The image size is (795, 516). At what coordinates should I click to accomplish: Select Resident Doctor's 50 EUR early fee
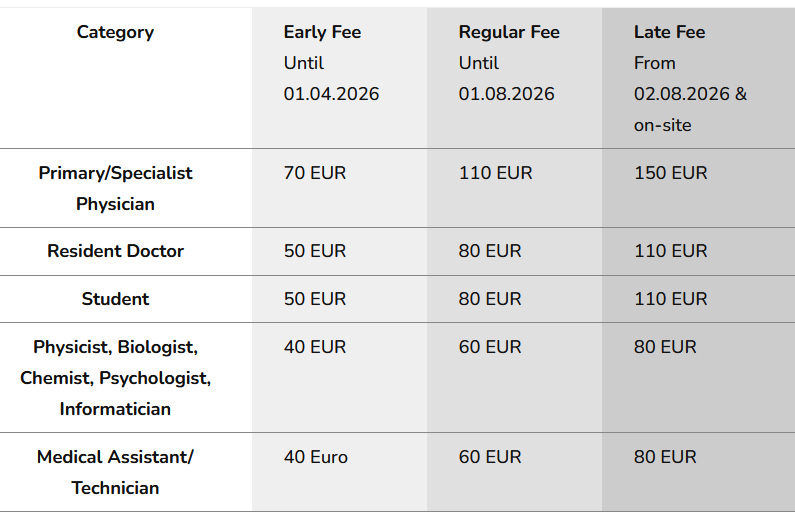[x=315, y=251]
